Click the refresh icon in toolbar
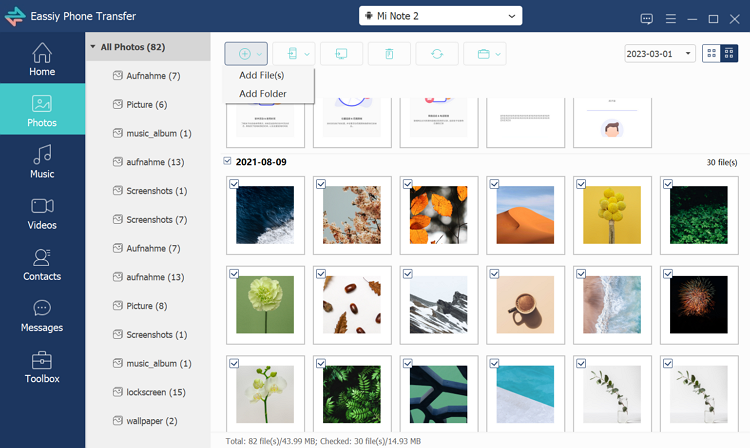This screenshot has width=750, height=448. pyautogui.click(x=437, y=54)
